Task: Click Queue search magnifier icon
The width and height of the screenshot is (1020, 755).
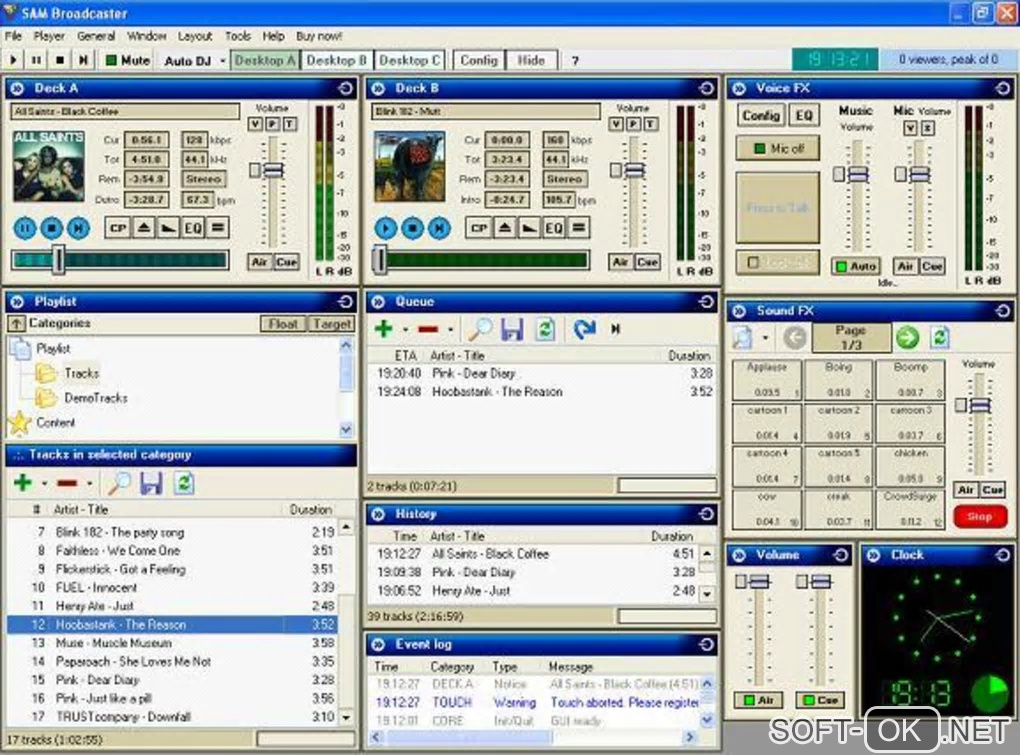Action: [480, 330]
